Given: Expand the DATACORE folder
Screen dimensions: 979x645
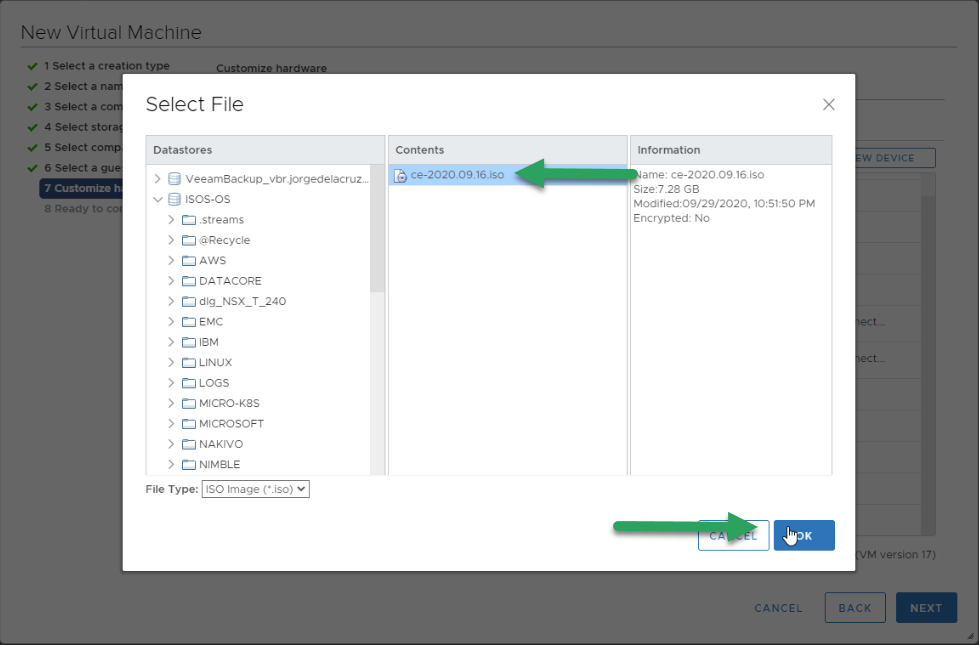Looking at the screenshot, I should click(x=171, y=281).
